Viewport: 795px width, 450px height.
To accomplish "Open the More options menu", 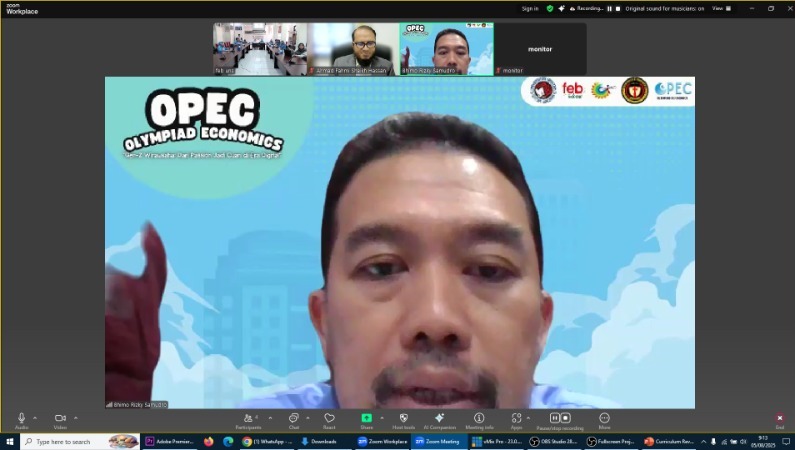I will coord(604,420).
